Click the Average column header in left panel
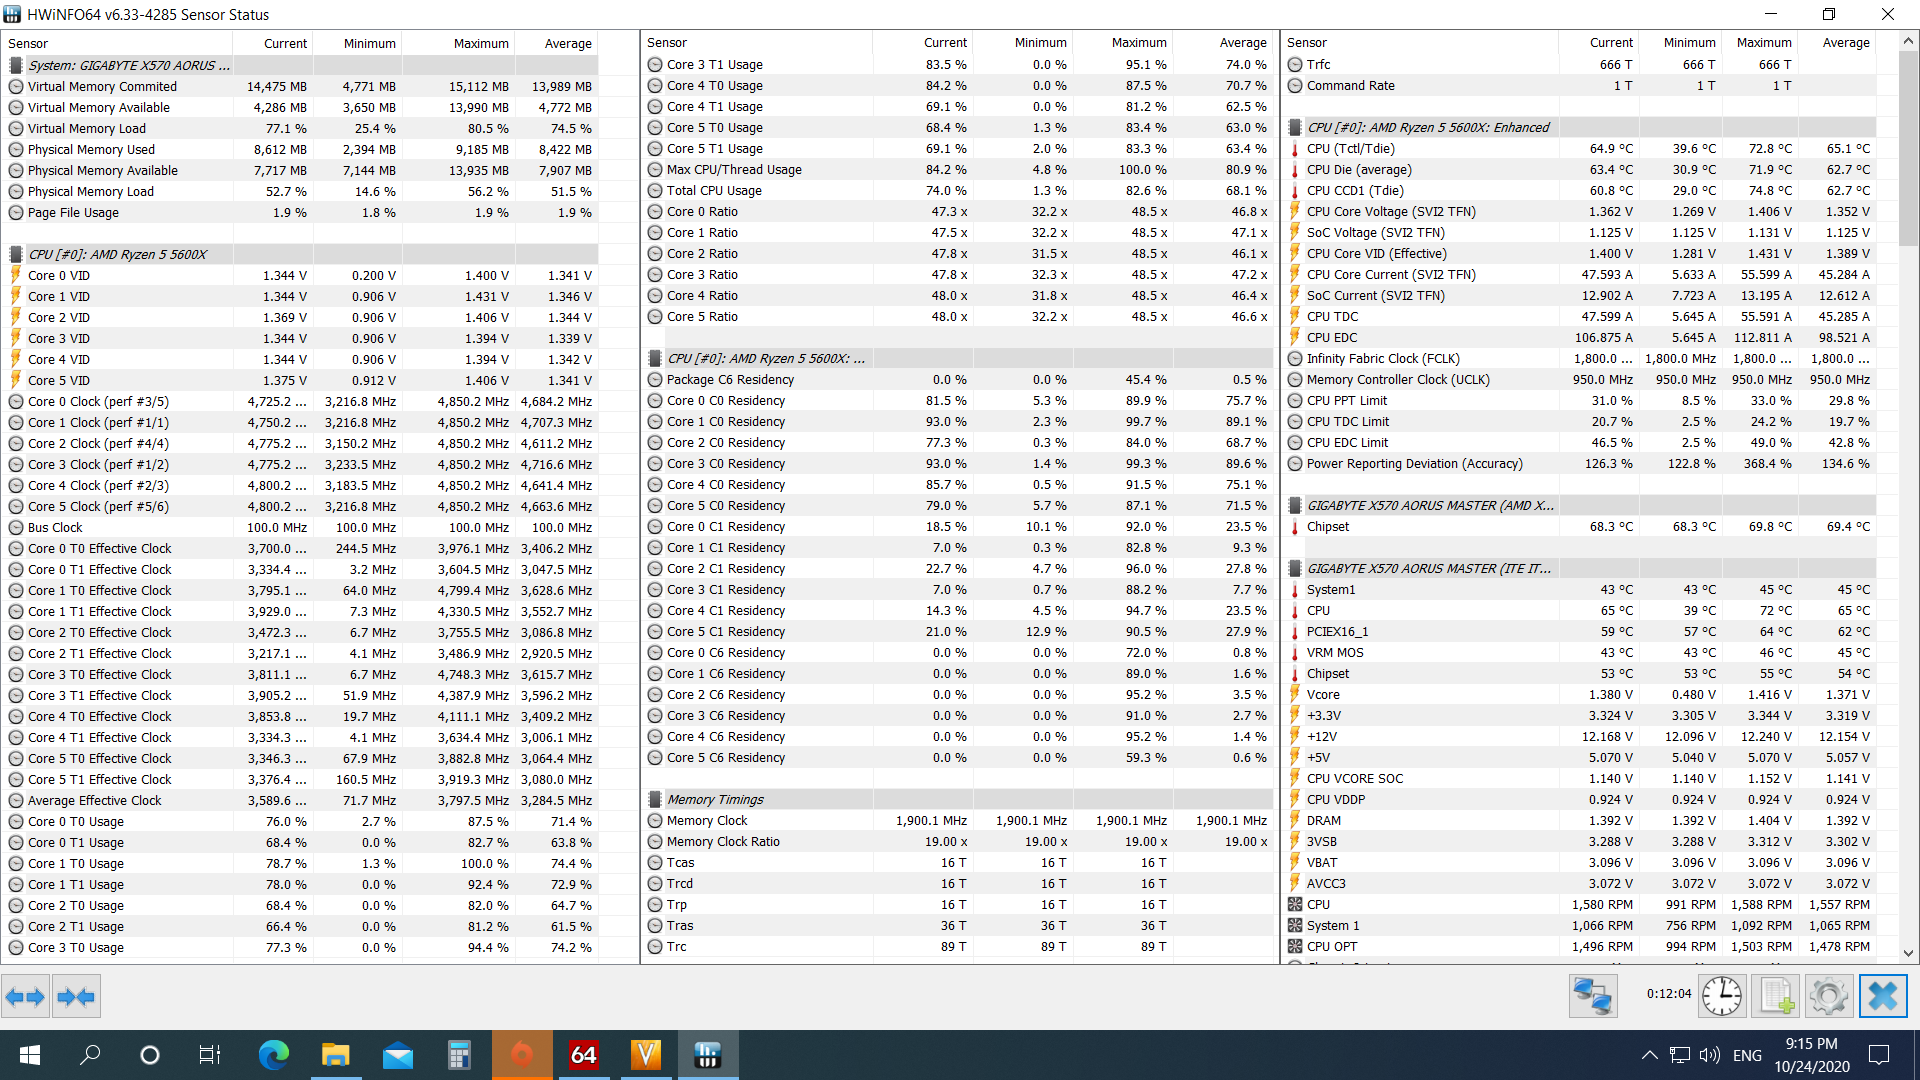 (x=556, y=43)
